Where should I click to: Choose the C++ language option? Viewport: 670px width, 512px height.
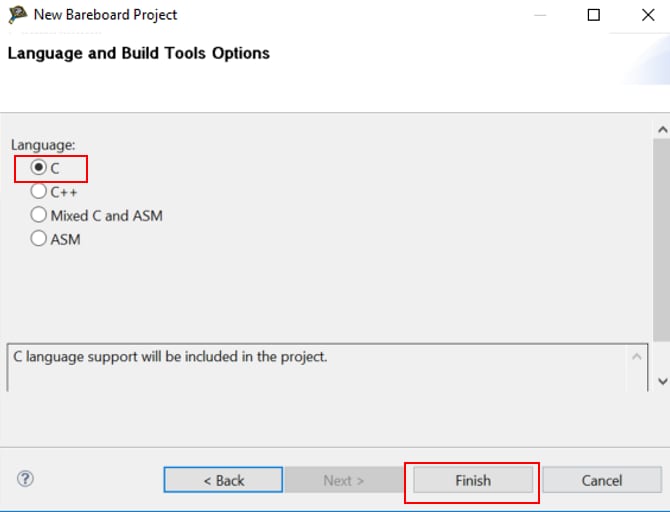tap(39, 191)
